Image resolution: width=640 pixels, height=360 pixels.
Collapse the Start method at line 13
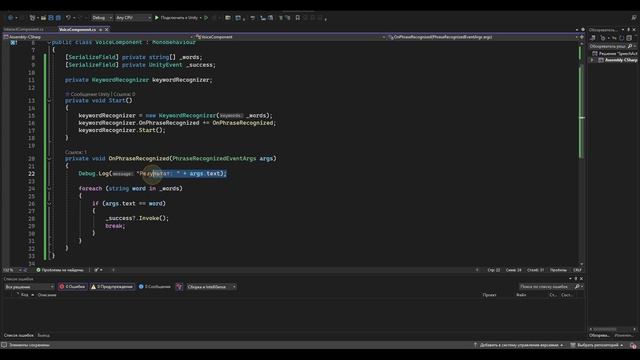pos(49,101)
